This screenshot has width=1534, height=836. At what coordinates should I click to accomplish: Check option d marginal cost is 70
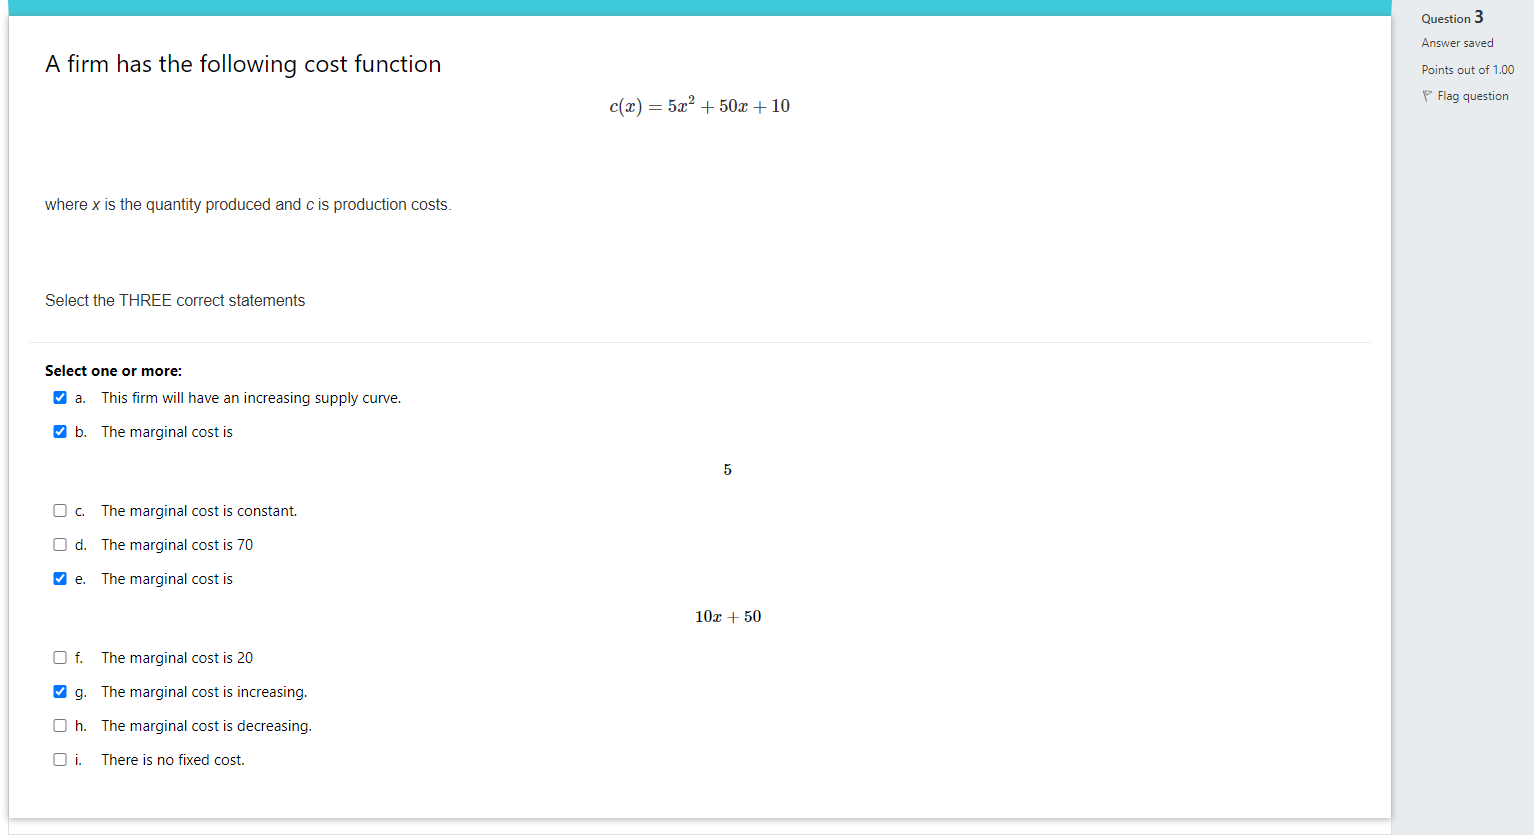60,545
